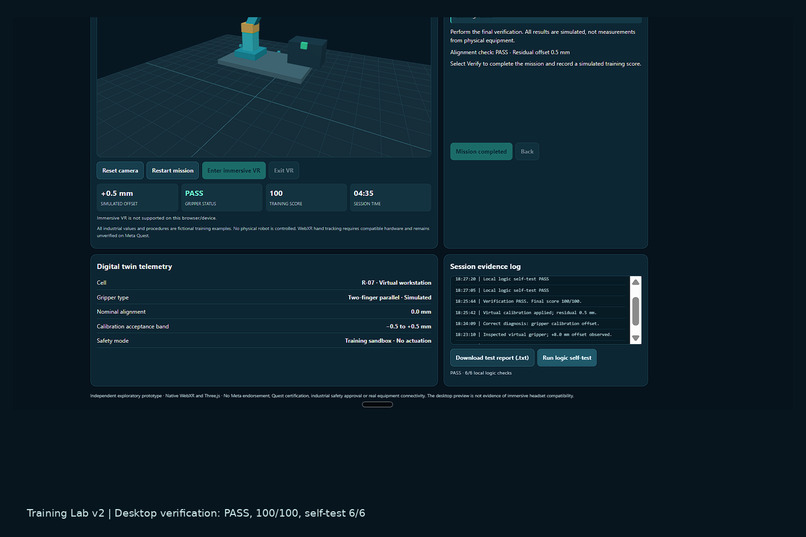The width and height of the screenshot is (806, 537).
Task: Click the evidence log scrollbar thumb
Action: [x=635, y=311]
